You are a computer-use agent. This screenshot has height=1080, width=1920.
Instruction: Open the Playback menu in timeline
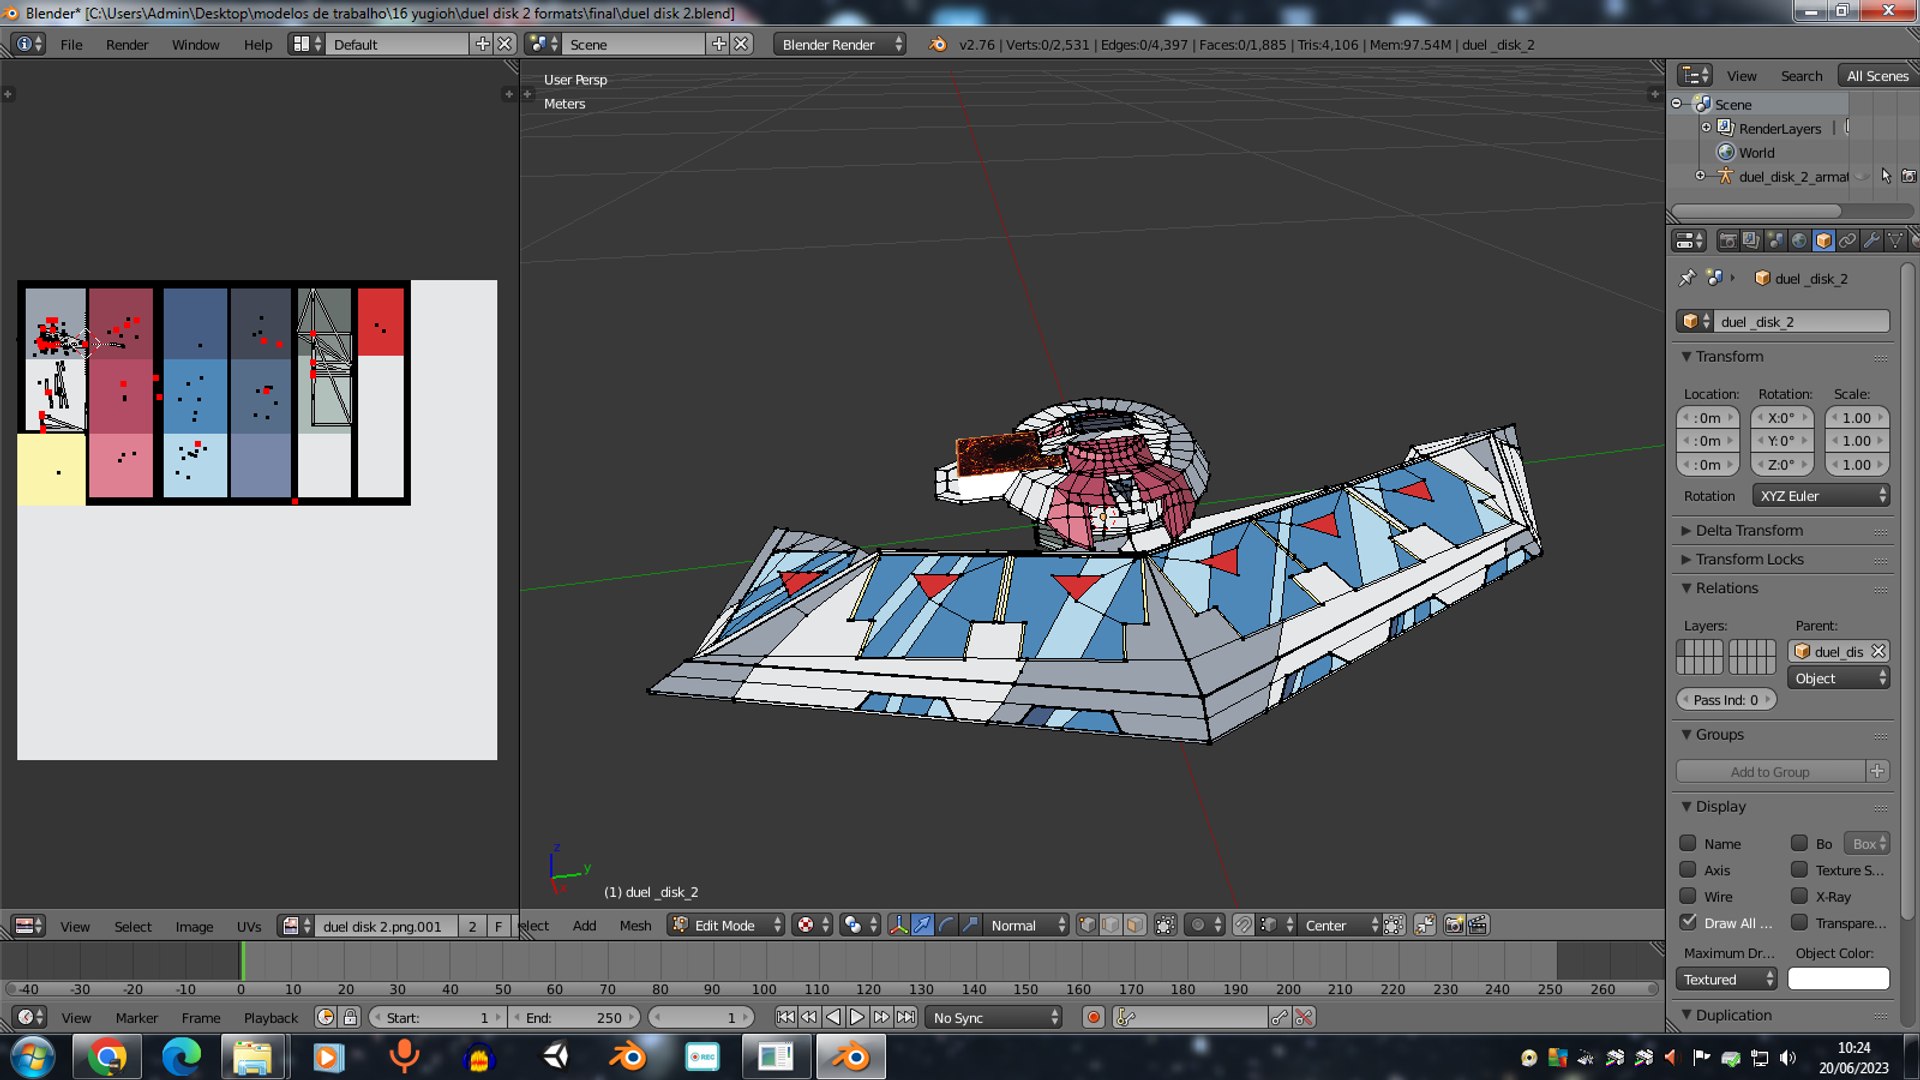pos(271,1017)
